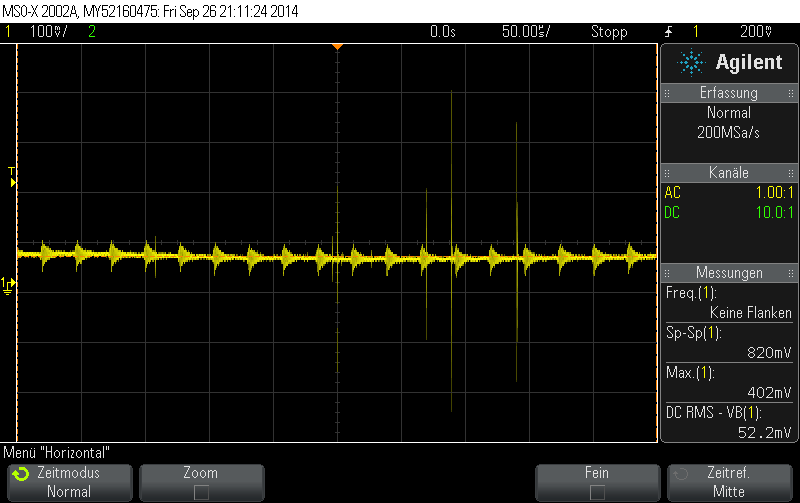Click the 100 mV/div channel 1 scale
Image resolution: width=800 pixels, height=503 pixels.
point(48,32)
